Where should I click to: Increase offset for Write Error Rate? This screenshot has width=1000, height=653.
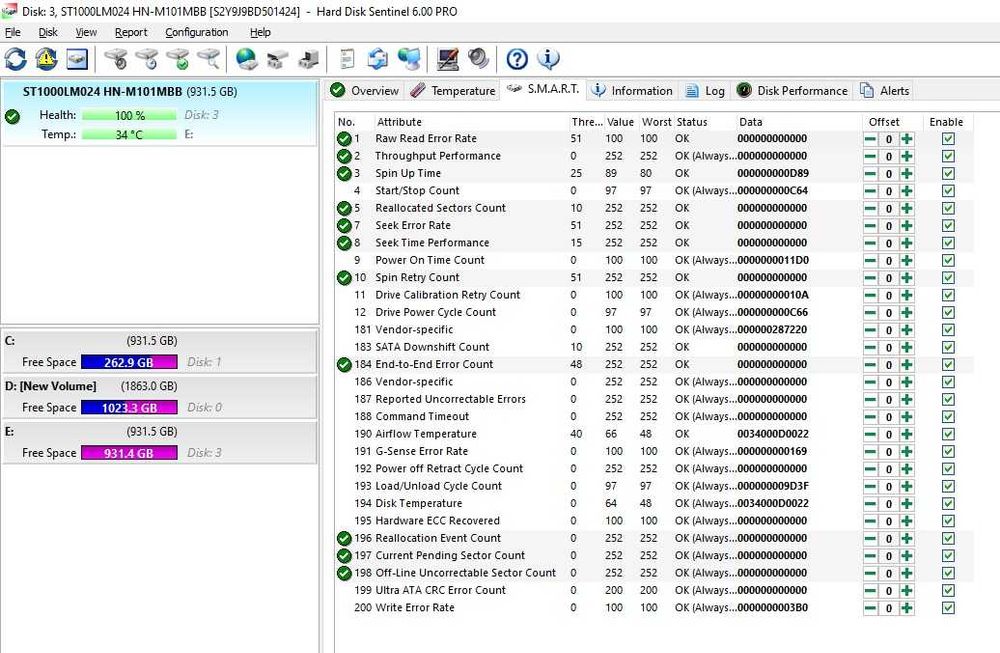coord(907,608)
